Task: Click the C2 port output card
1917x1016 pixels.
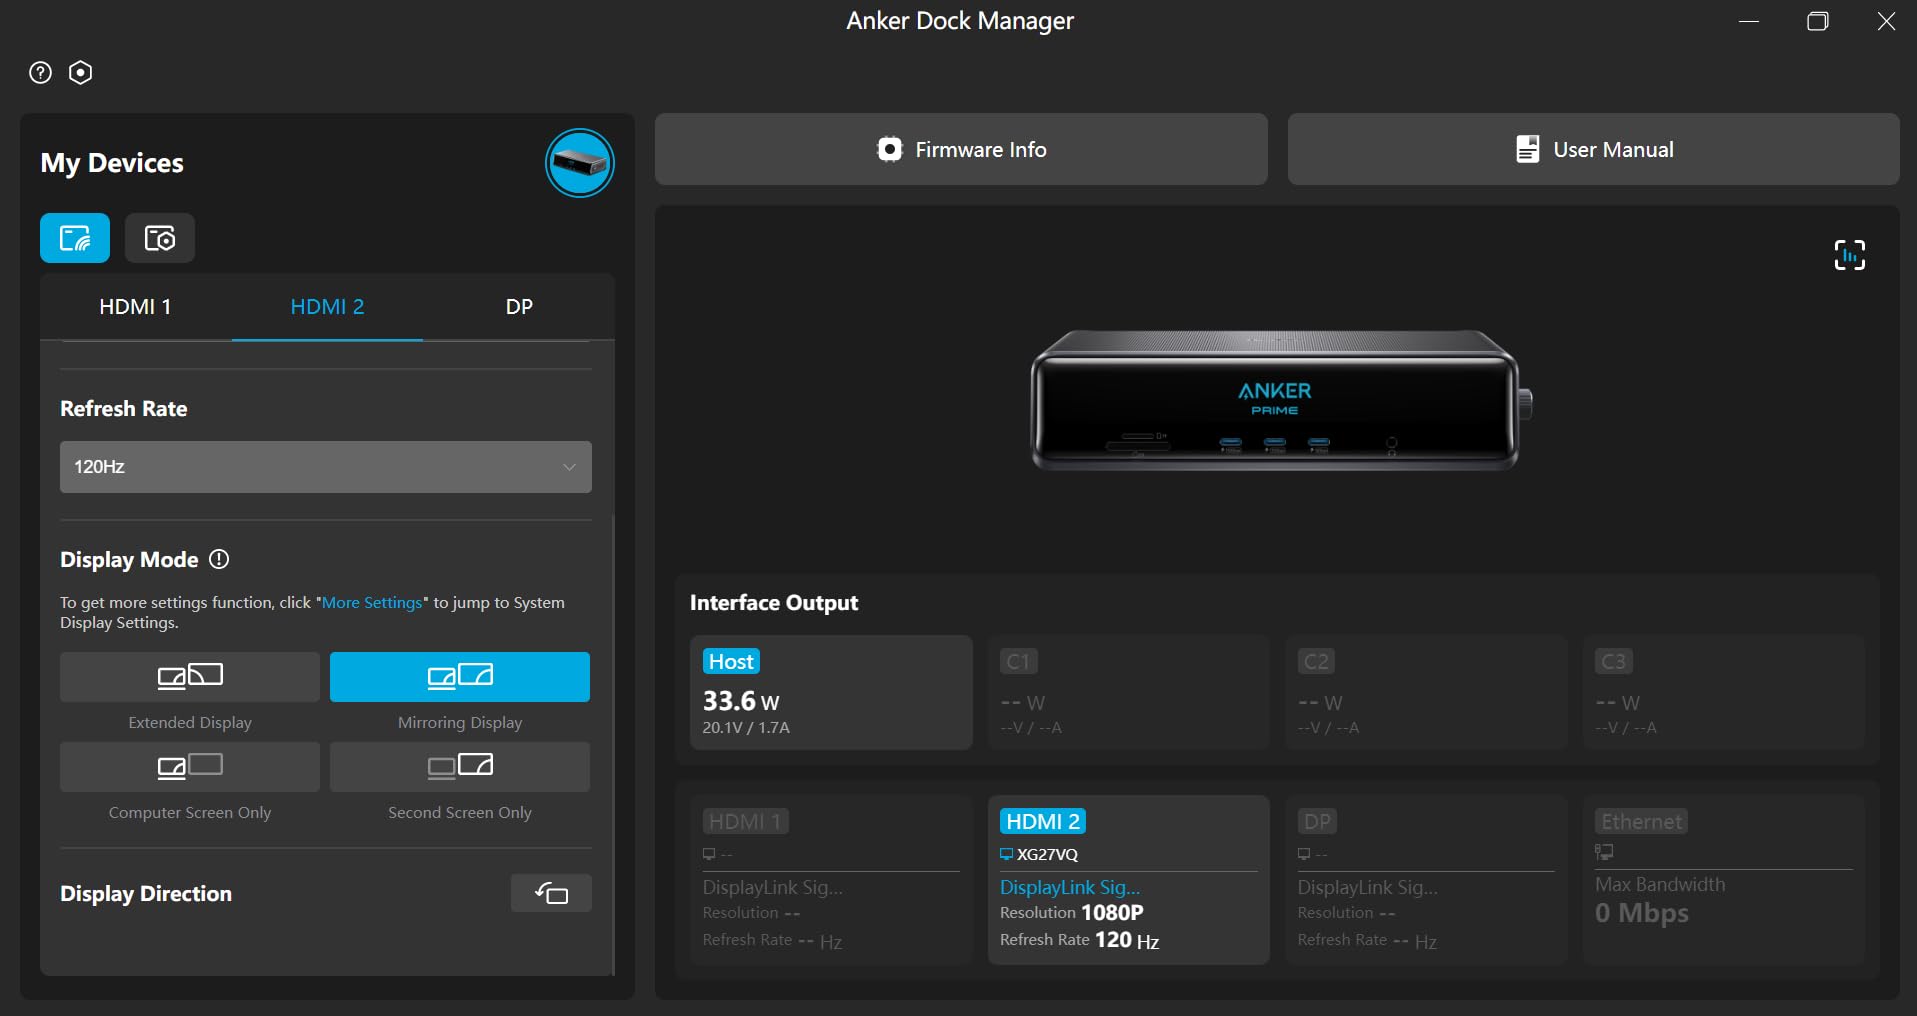Action: tap(1426, 692)
